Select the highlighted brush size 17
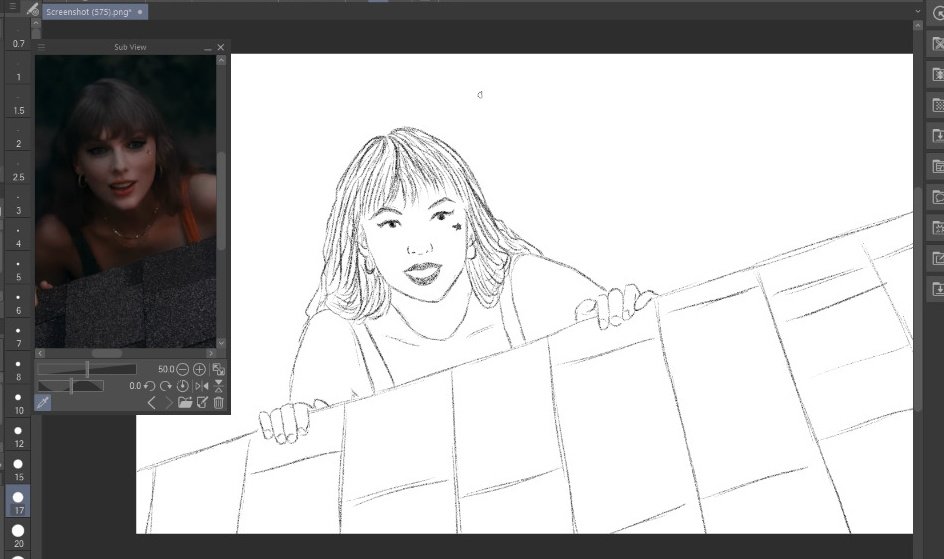This screenshot has height=559, width=944. [19, 502]
